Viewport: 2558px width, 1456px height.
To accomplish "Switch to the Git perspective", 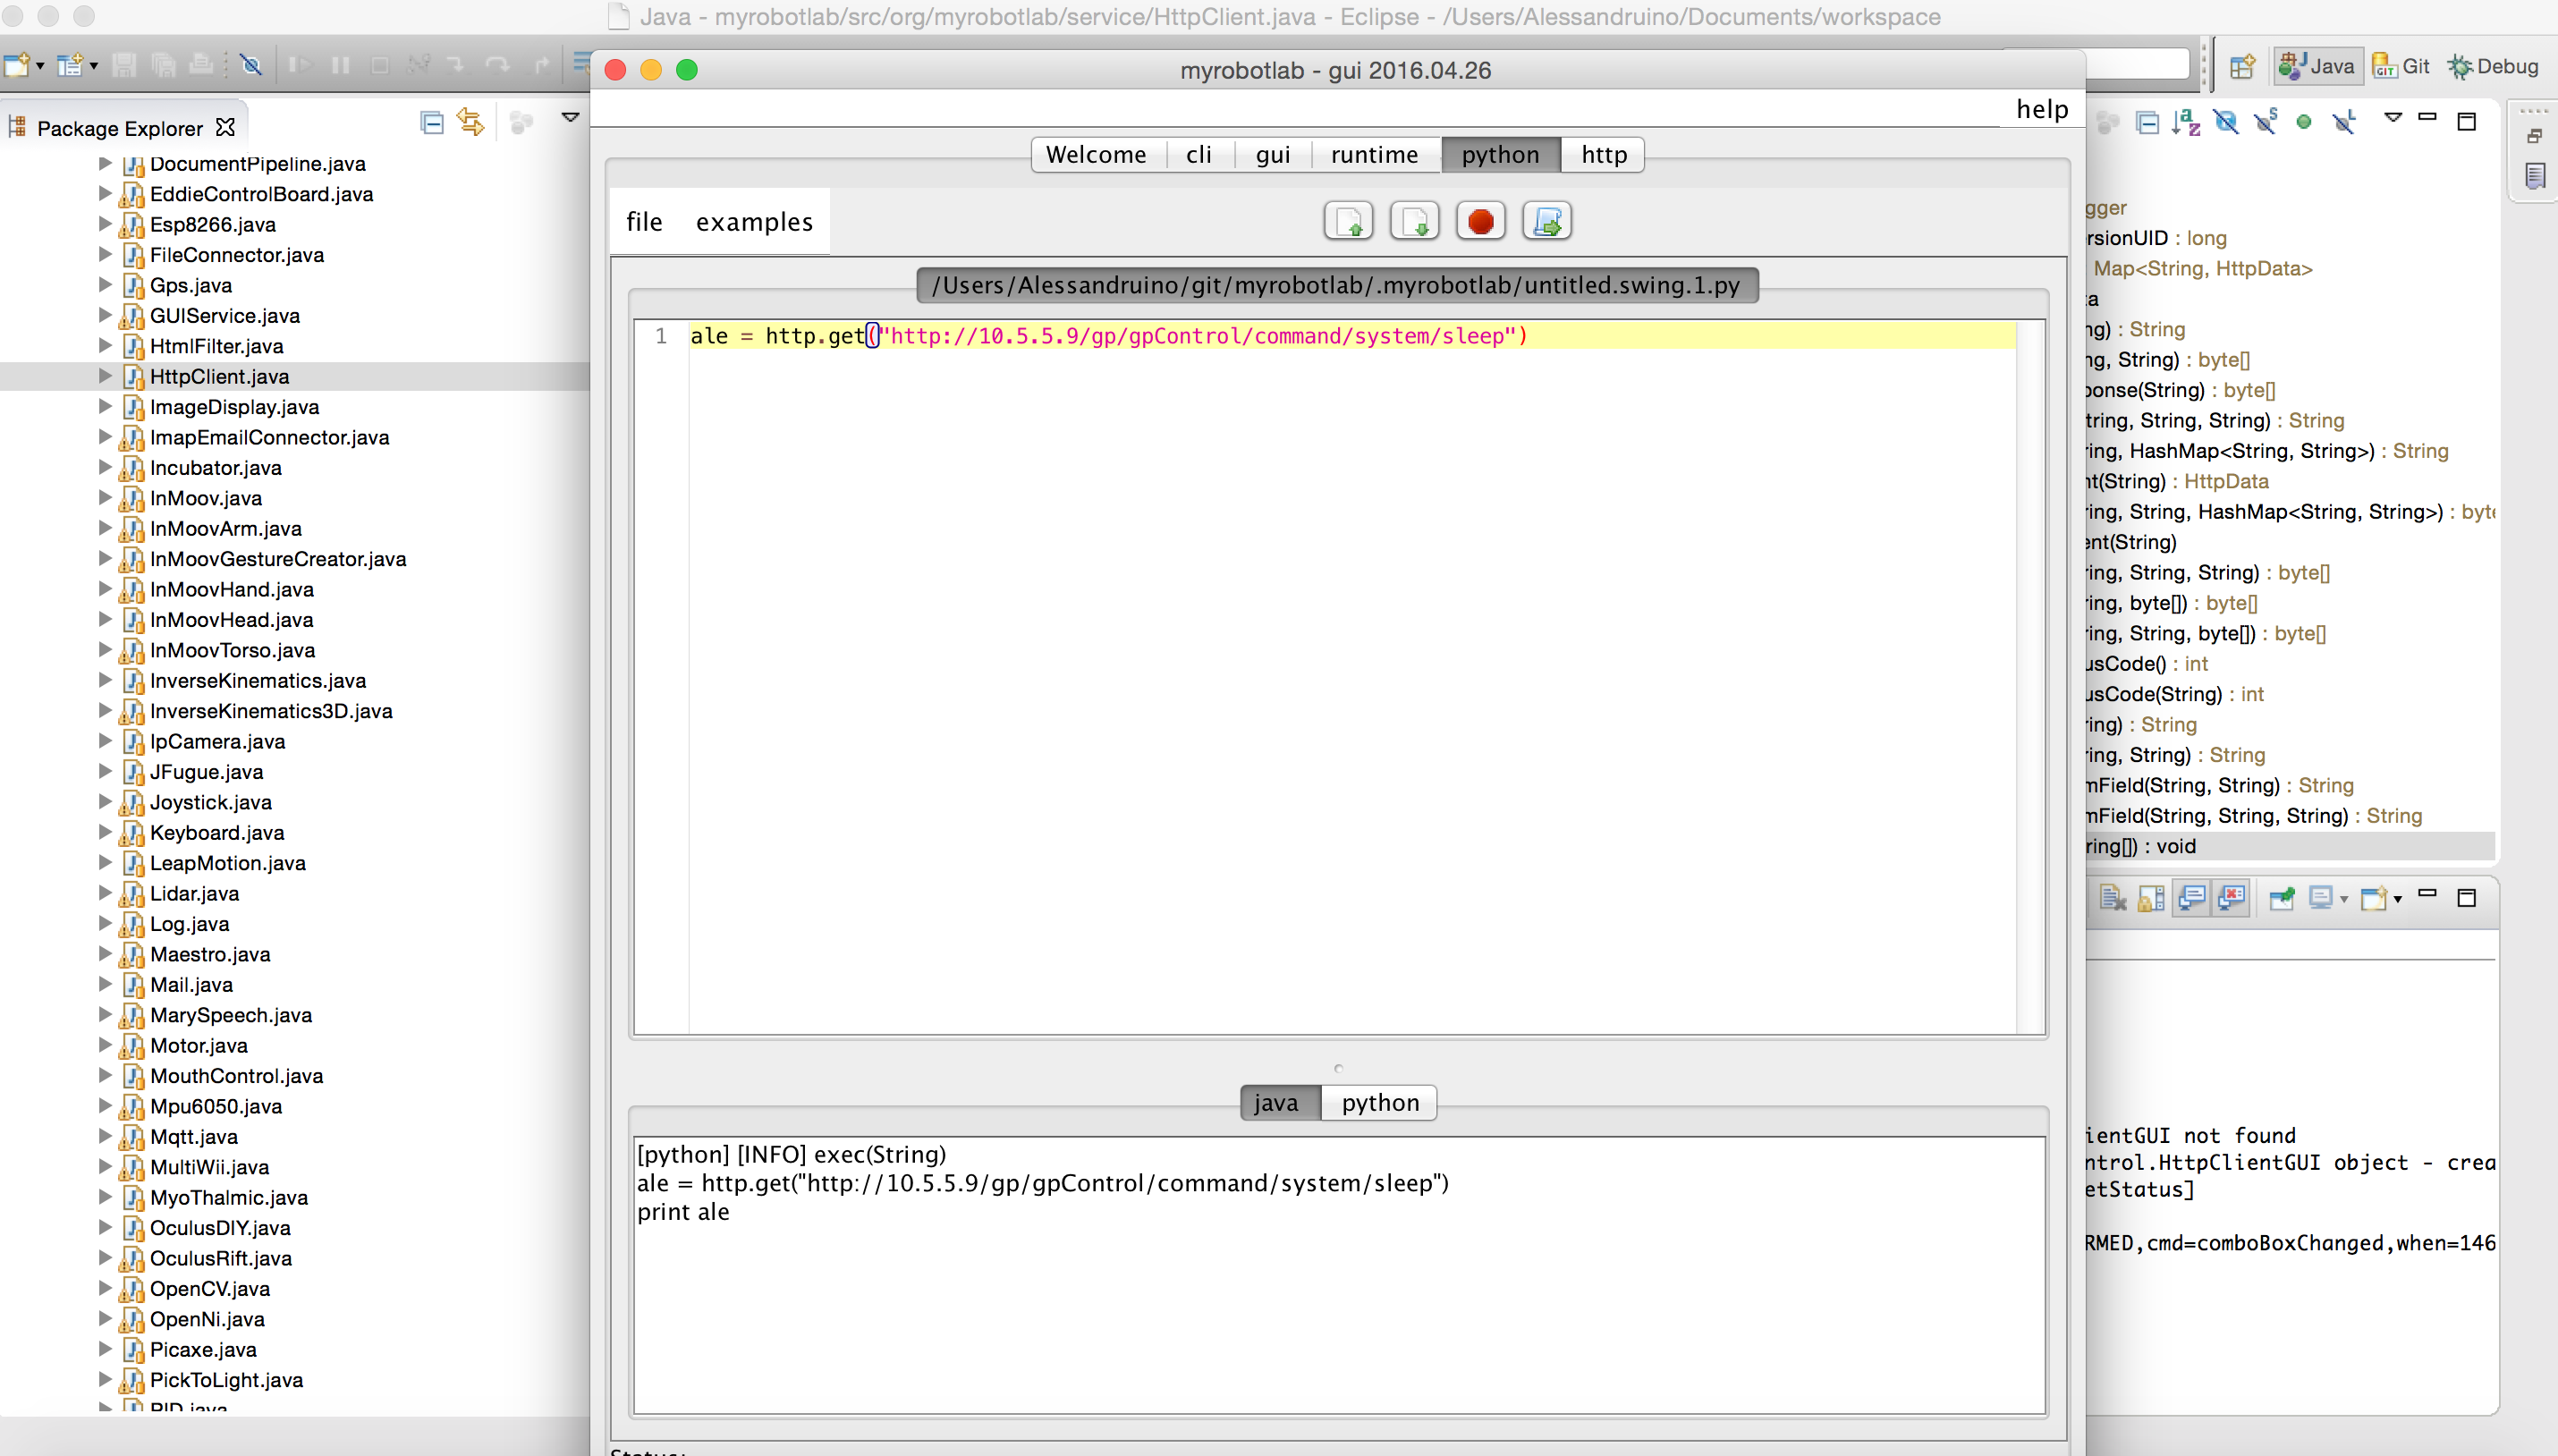I will click(2402, 66).
